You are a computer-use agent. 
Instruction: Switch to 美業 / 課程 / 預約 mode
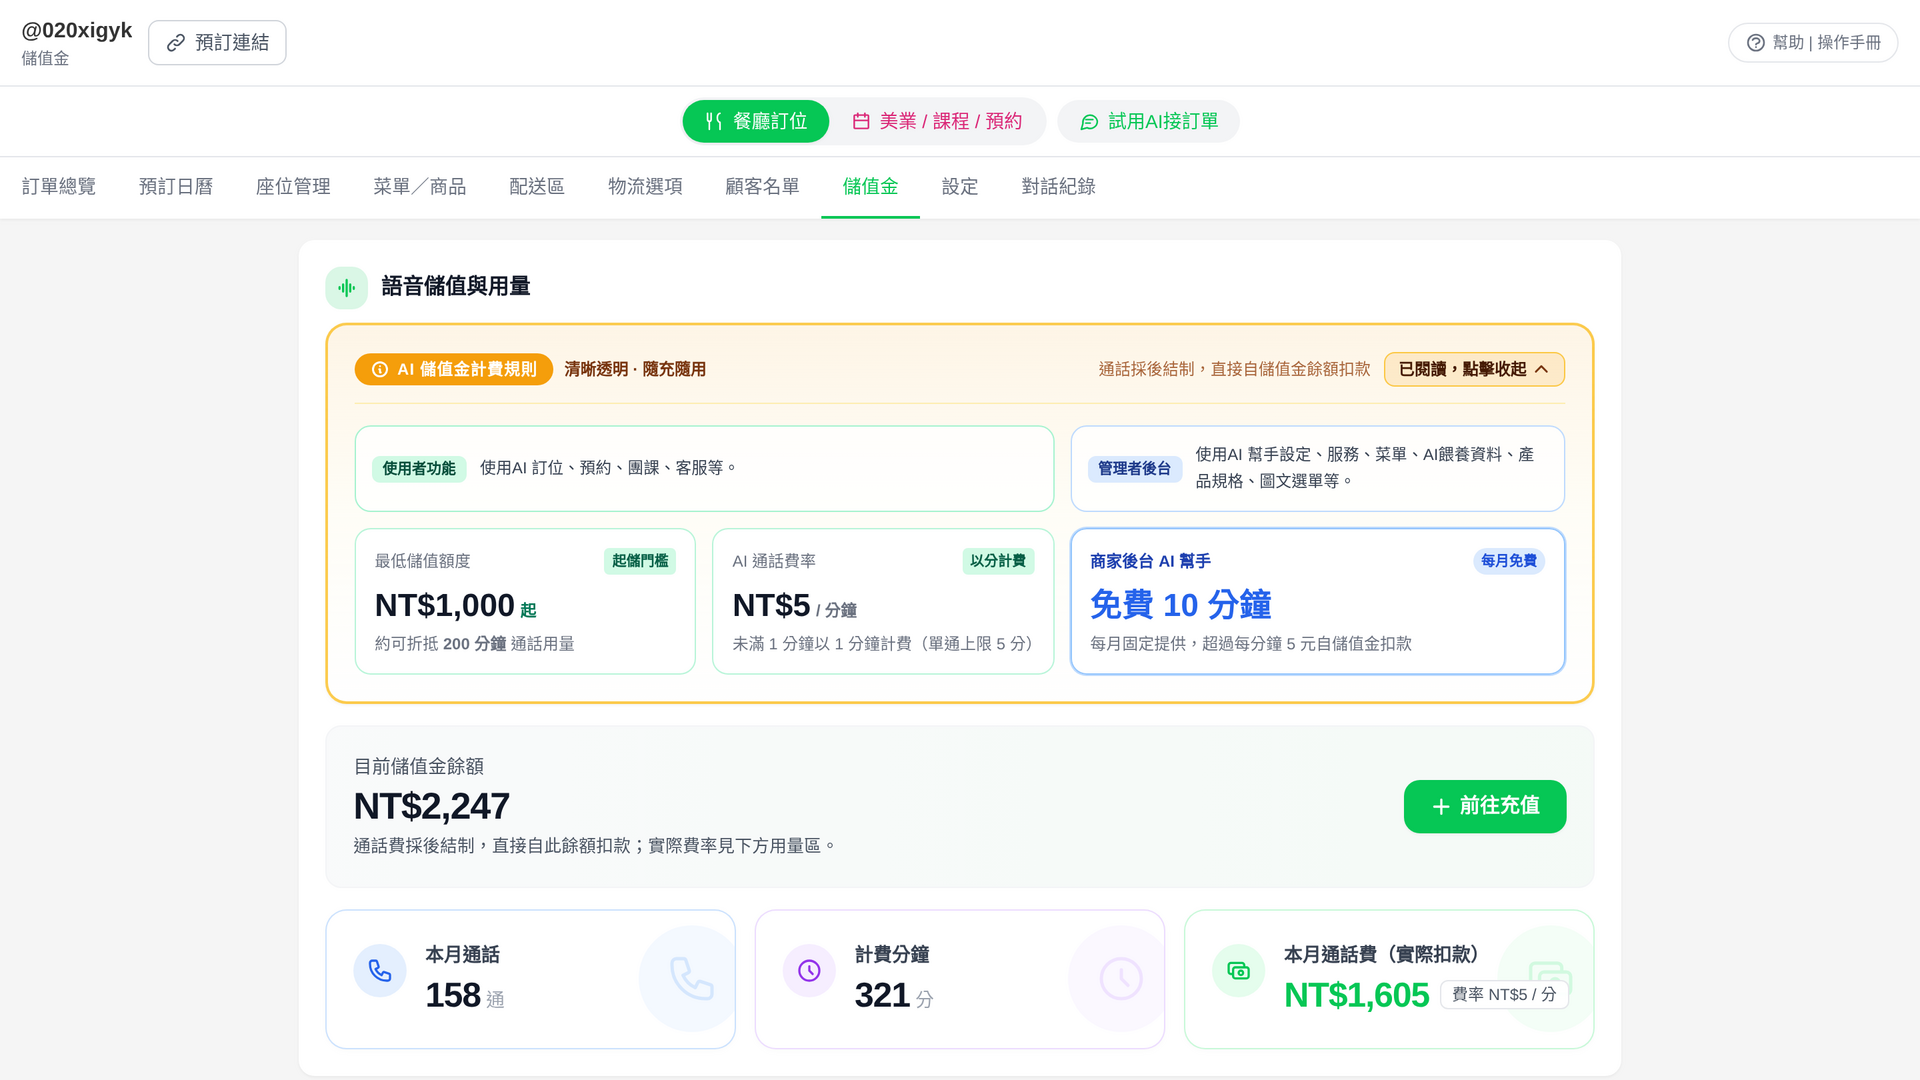click(x=937, y=121)
